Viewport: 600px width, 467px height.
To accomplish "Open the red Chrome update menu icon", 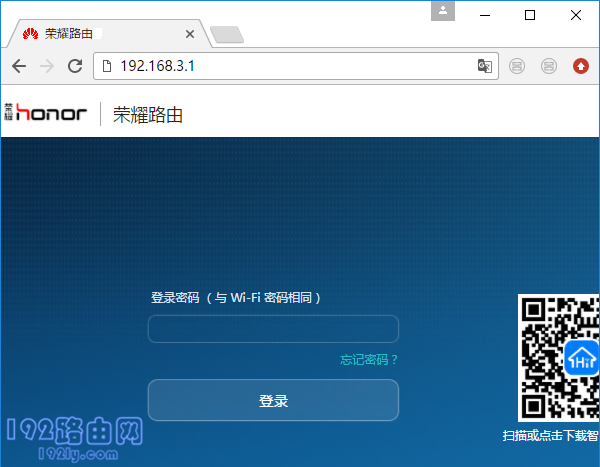I will tap(580, 66).
